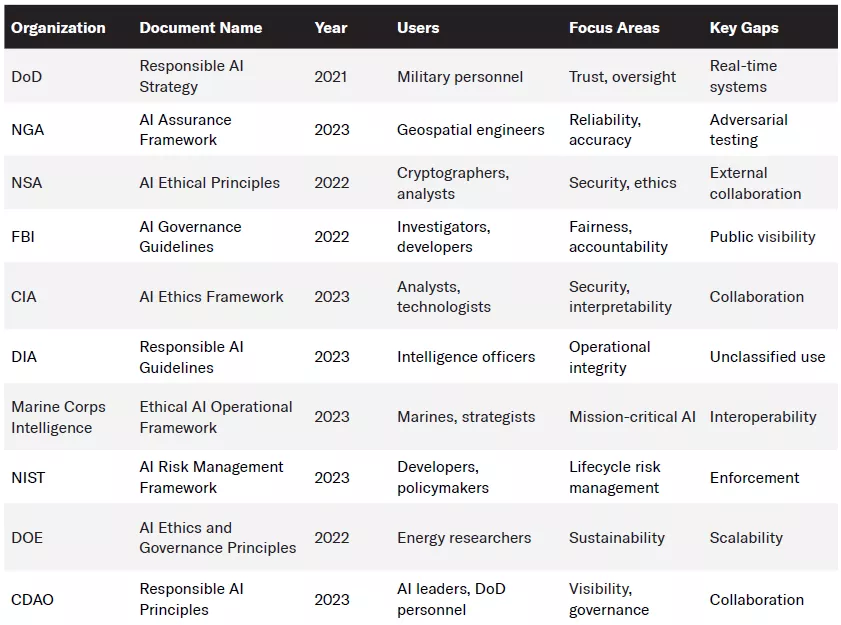The width and height of the screenshot is (841, 625).
Task: Click the Document Name column header
Action: point(201,28)
